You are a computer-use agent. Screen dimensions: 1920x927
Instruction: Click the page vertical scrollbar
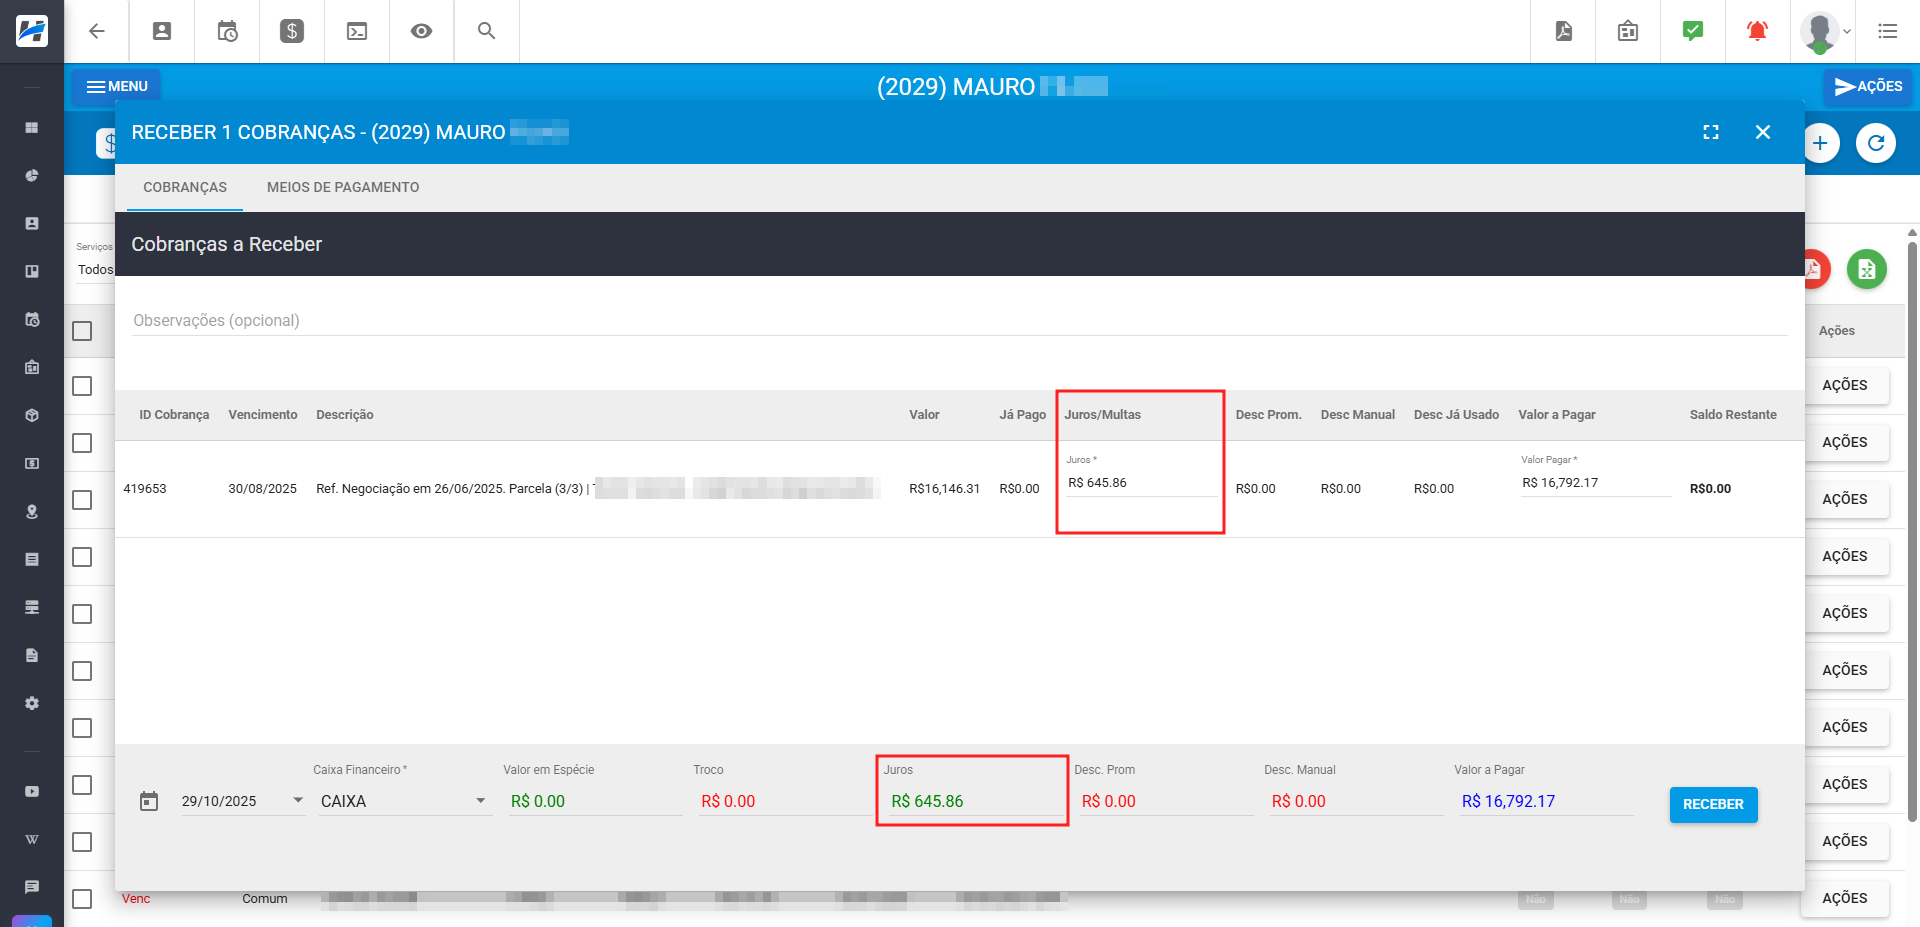(1912, 530)
